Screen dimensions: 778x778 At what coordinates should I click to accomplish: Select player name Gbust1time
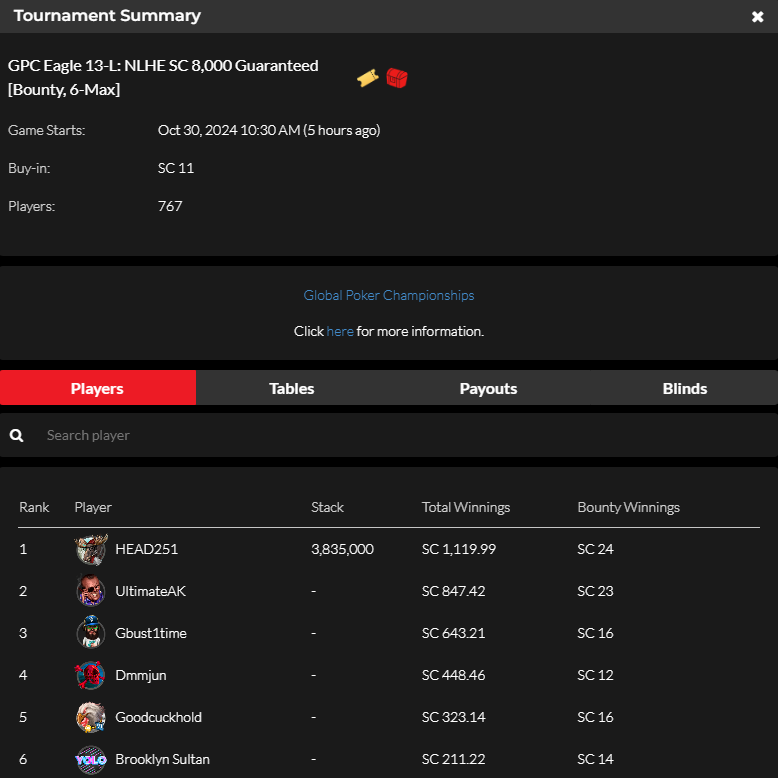[151, 633]
